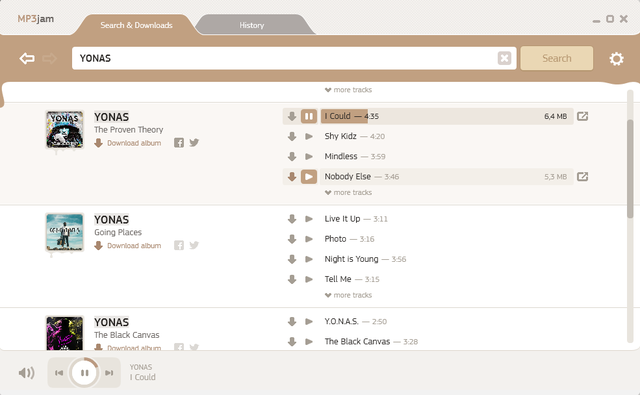Tweet The Proven Theory album
Image resolution: width=640 pixels, height=395 pixels.
click(194, 142)
